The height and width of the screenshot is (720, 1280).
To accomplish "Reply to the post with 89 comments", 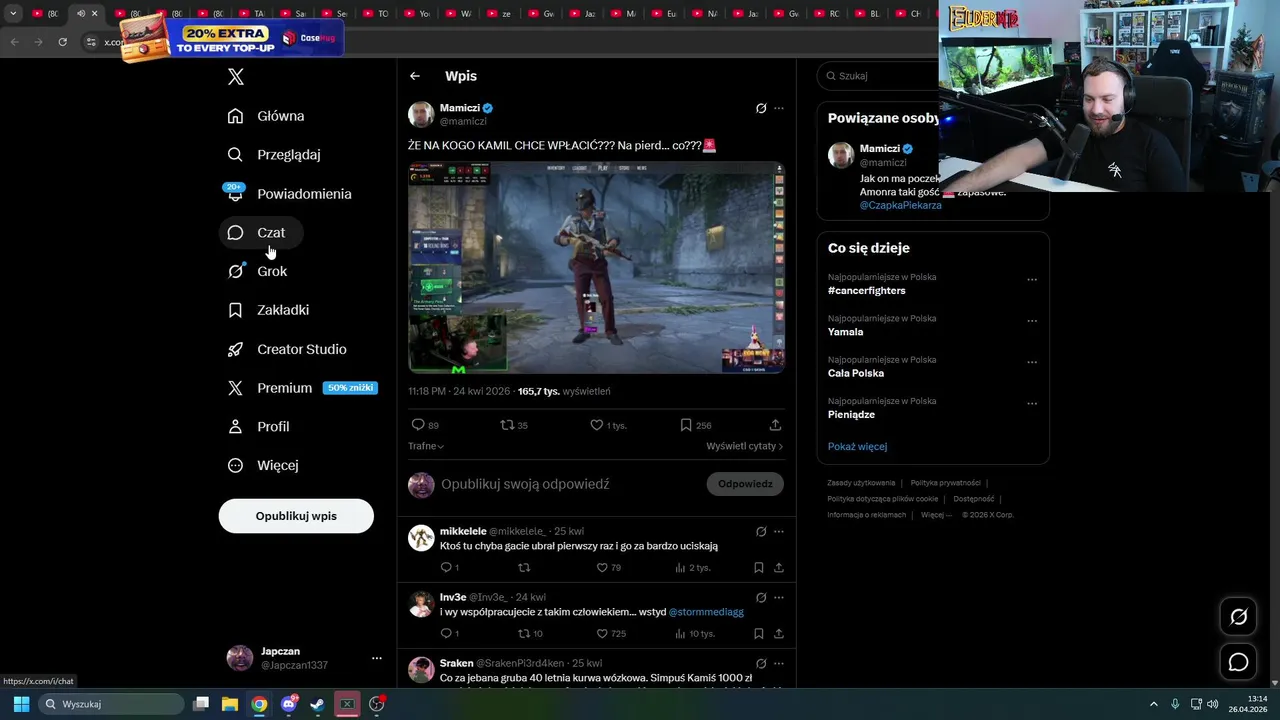I will click(x=425, y=425).
